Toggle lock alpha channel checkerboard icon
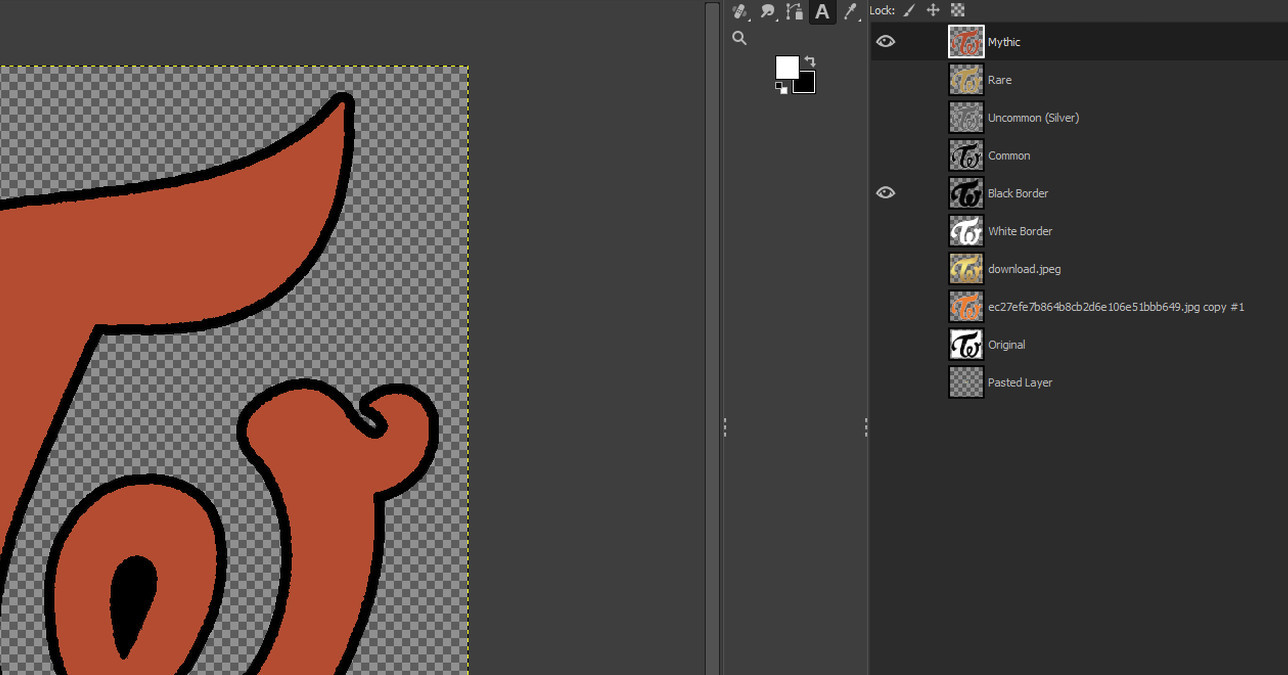Viewport: 1288px width, 675px height. tap(957, 10)
